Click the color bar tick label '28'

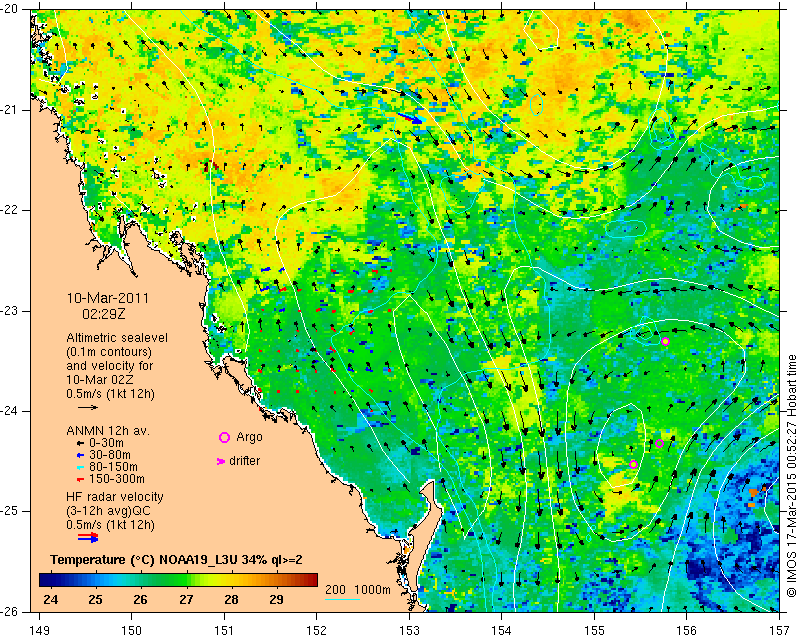point(231,599)
